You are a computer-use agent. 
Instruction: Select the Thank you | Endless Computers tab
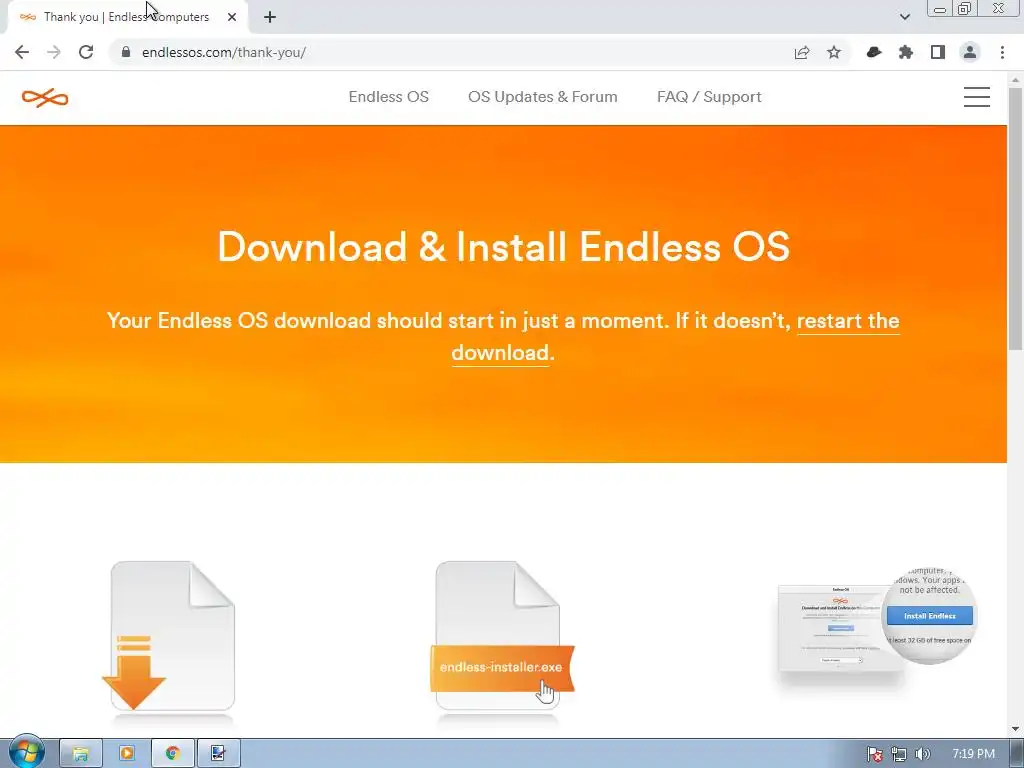tap(127, 17)
